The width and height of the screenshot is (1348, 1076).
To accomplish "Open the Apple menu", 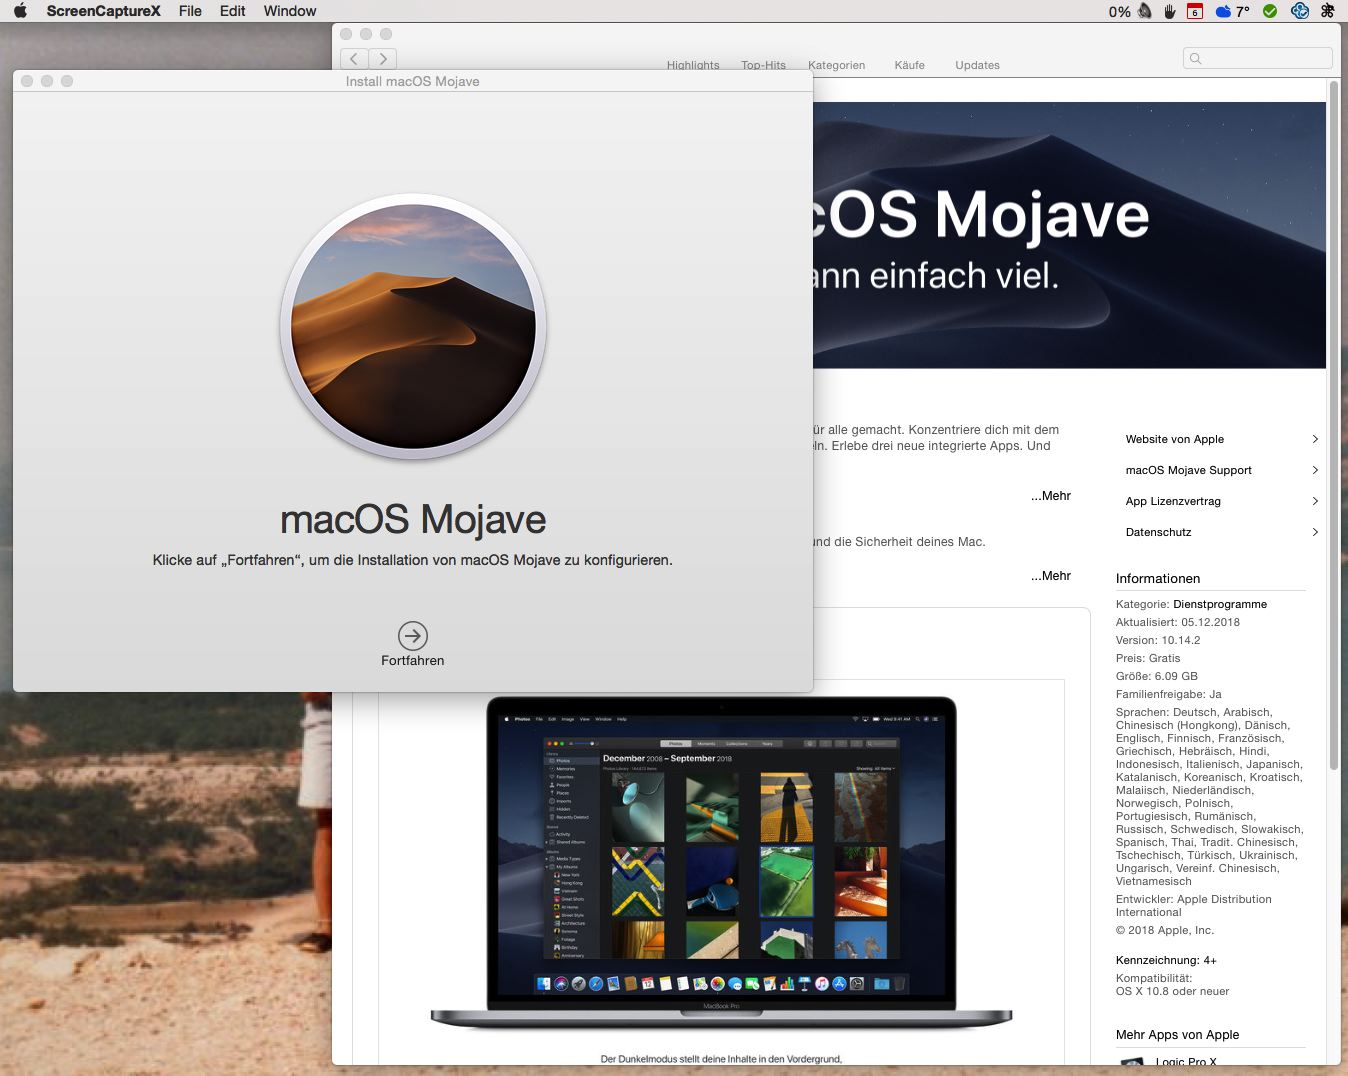I will point(22,11).
